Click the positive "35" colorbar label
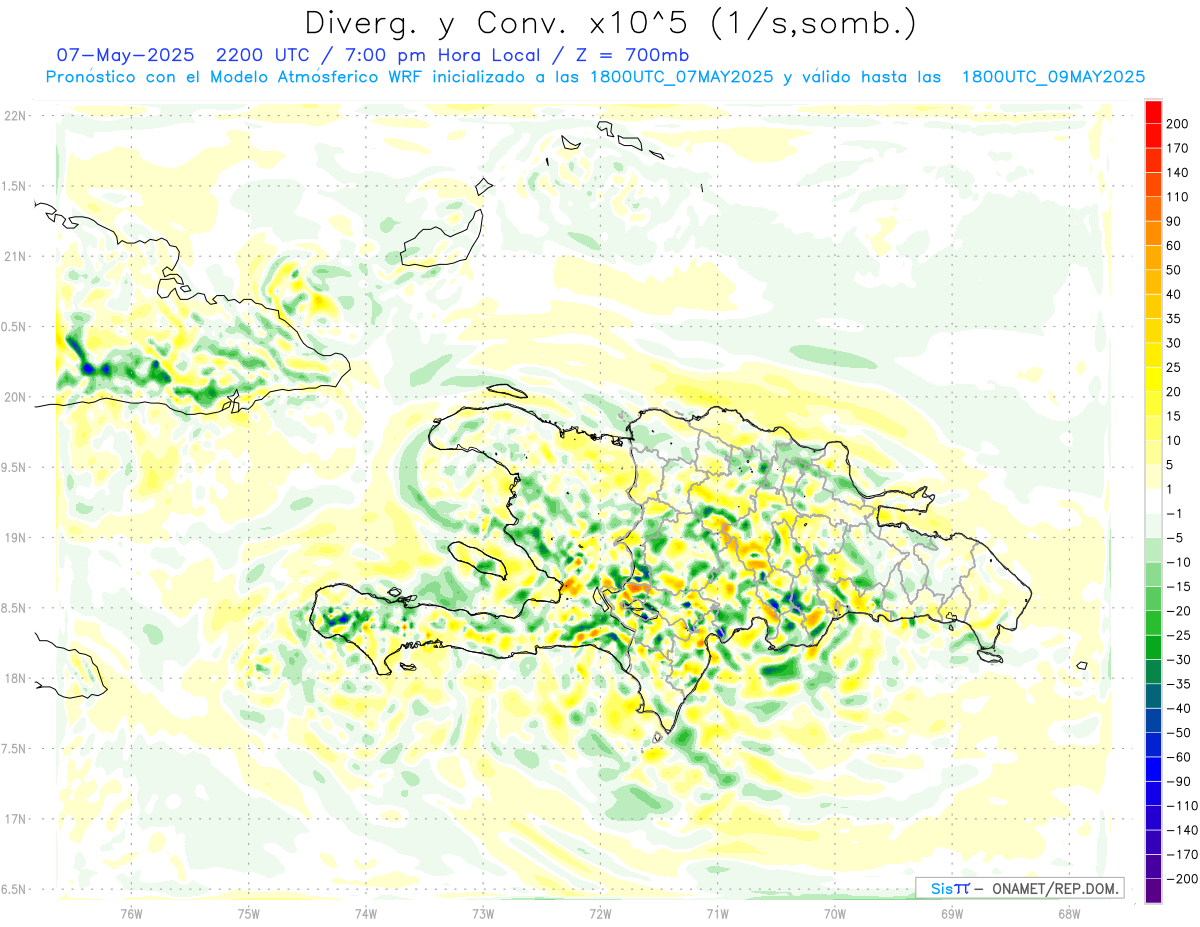The width and height of the screenshot is (1200, 927). (1174, 318)
